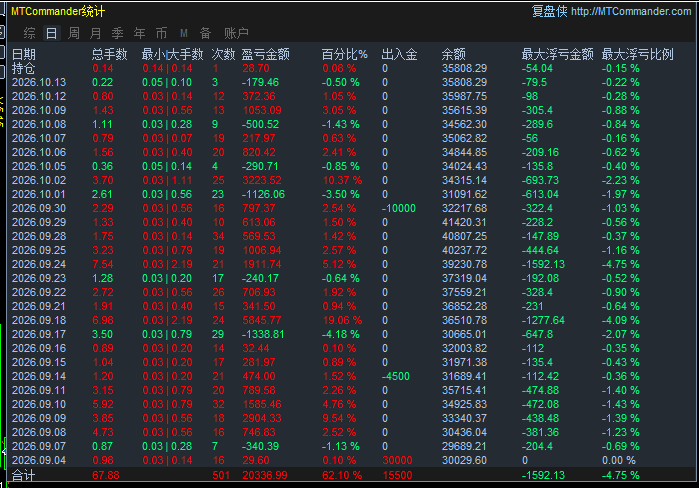This screenshot has width=699, height=488.
Task: Click the 次数 column header
Action: pyautogui.click(x=223, y=54)
